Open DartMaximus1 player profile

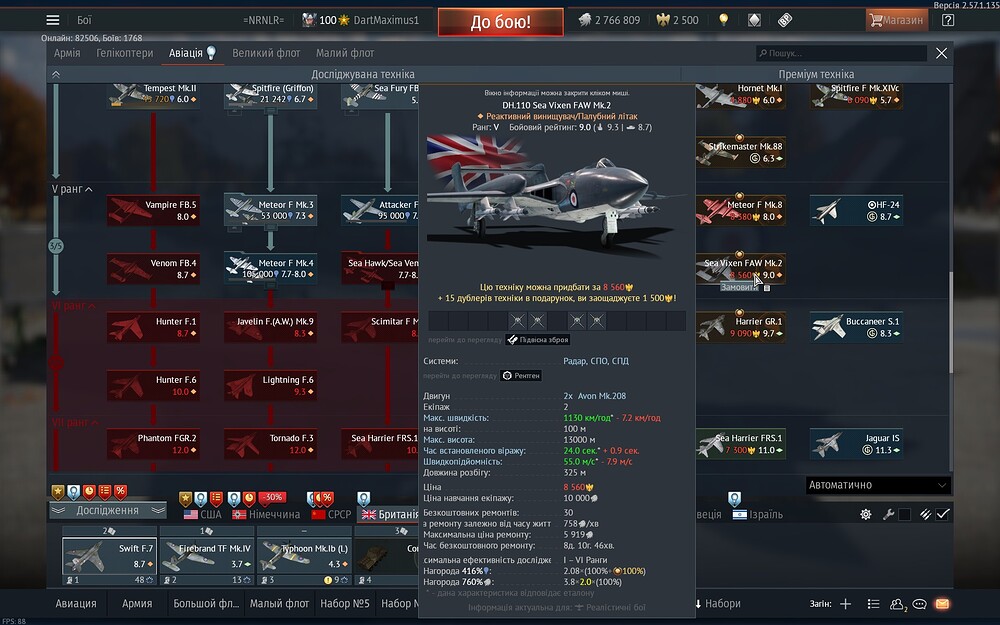coord(386,20)
